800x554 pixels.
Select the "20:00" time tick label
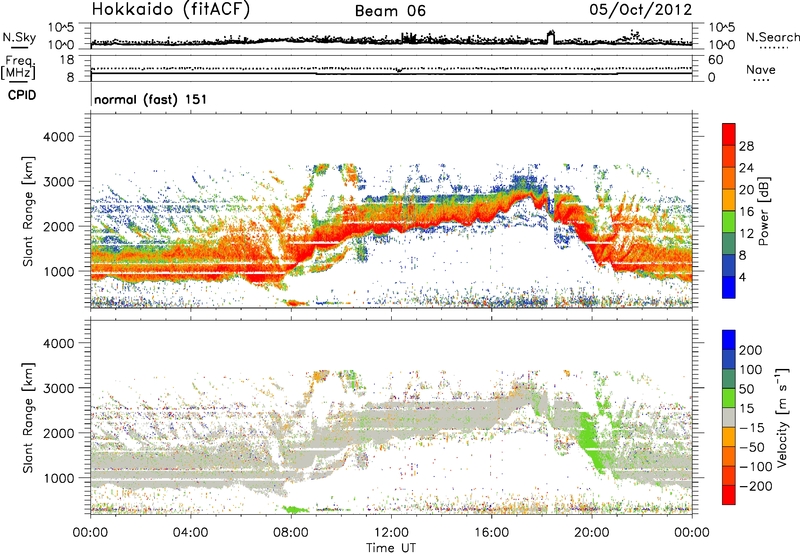(592, 533)
